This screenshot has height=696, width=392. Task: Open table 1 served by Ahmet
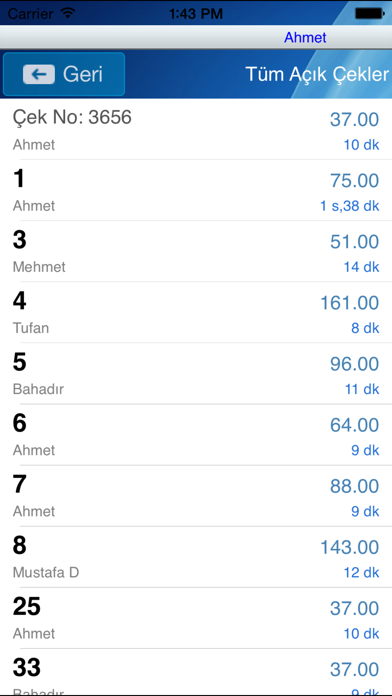coord(196,190)
